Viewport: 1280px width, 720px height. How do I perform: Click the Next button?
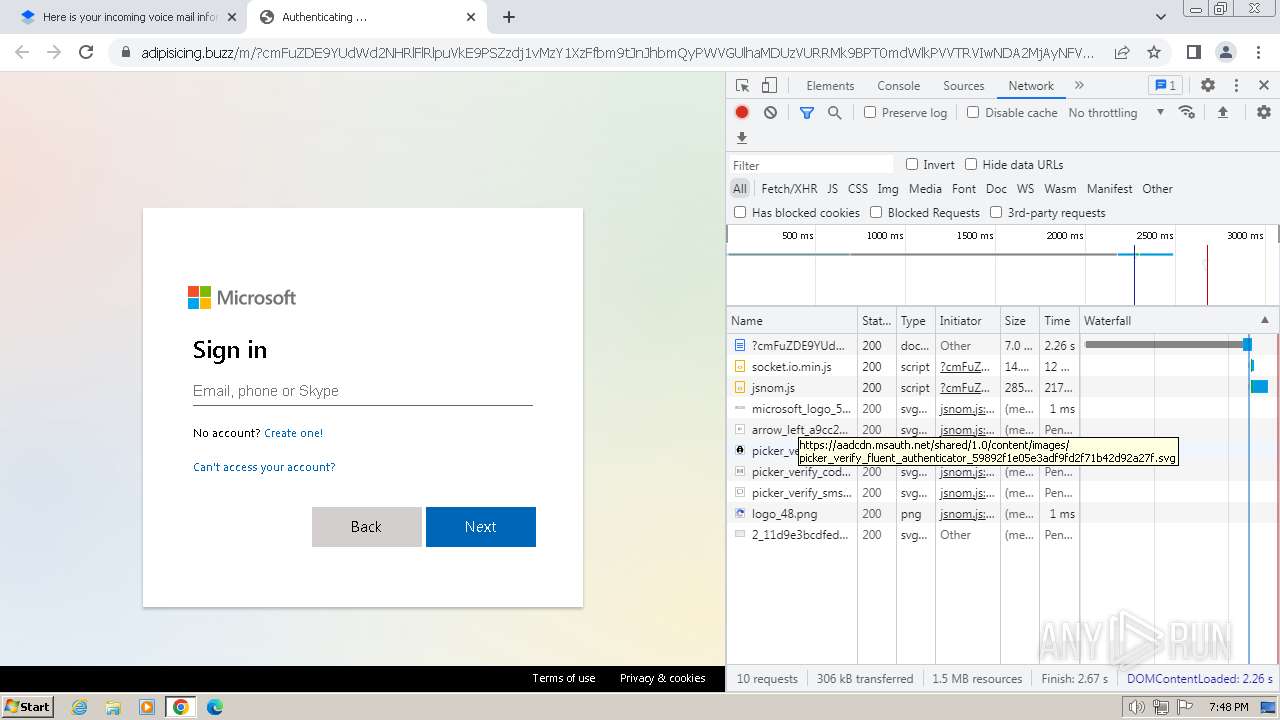pyautogui.click(x=481, y=527)
